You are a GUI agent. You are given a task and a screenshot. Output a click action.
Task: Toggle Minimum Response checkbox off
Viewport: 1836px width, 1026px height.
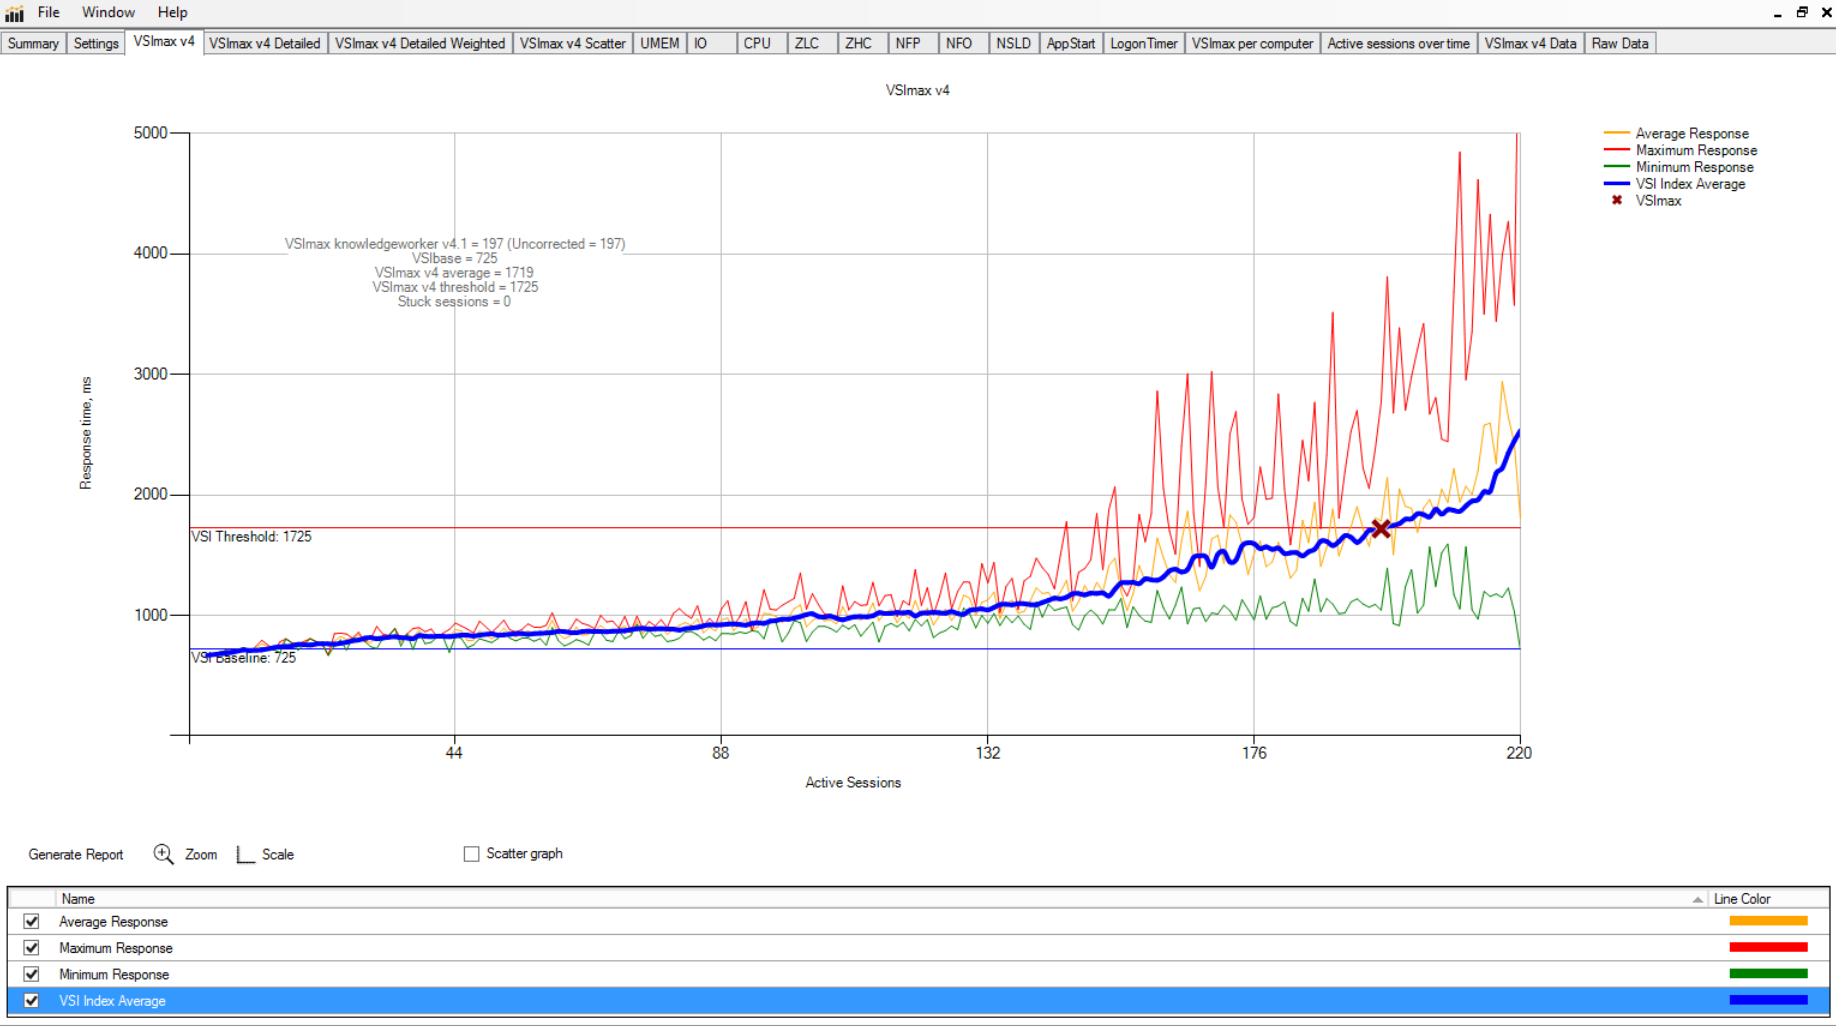tap(32, 974)
